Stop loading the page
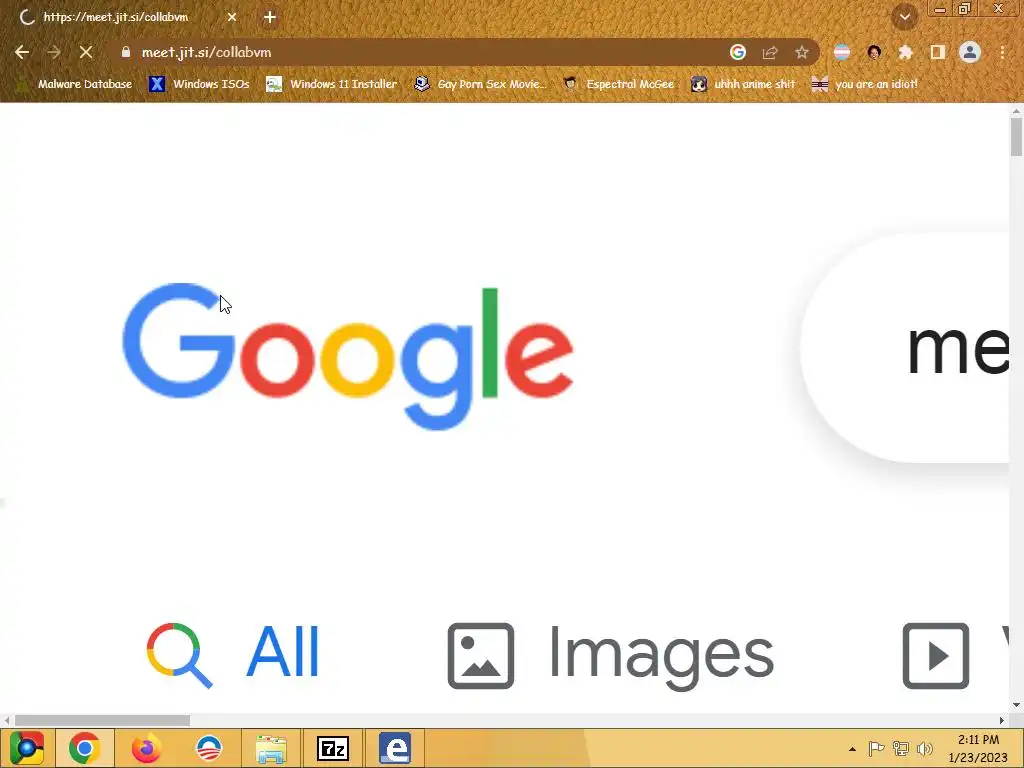 click(86, 52)
